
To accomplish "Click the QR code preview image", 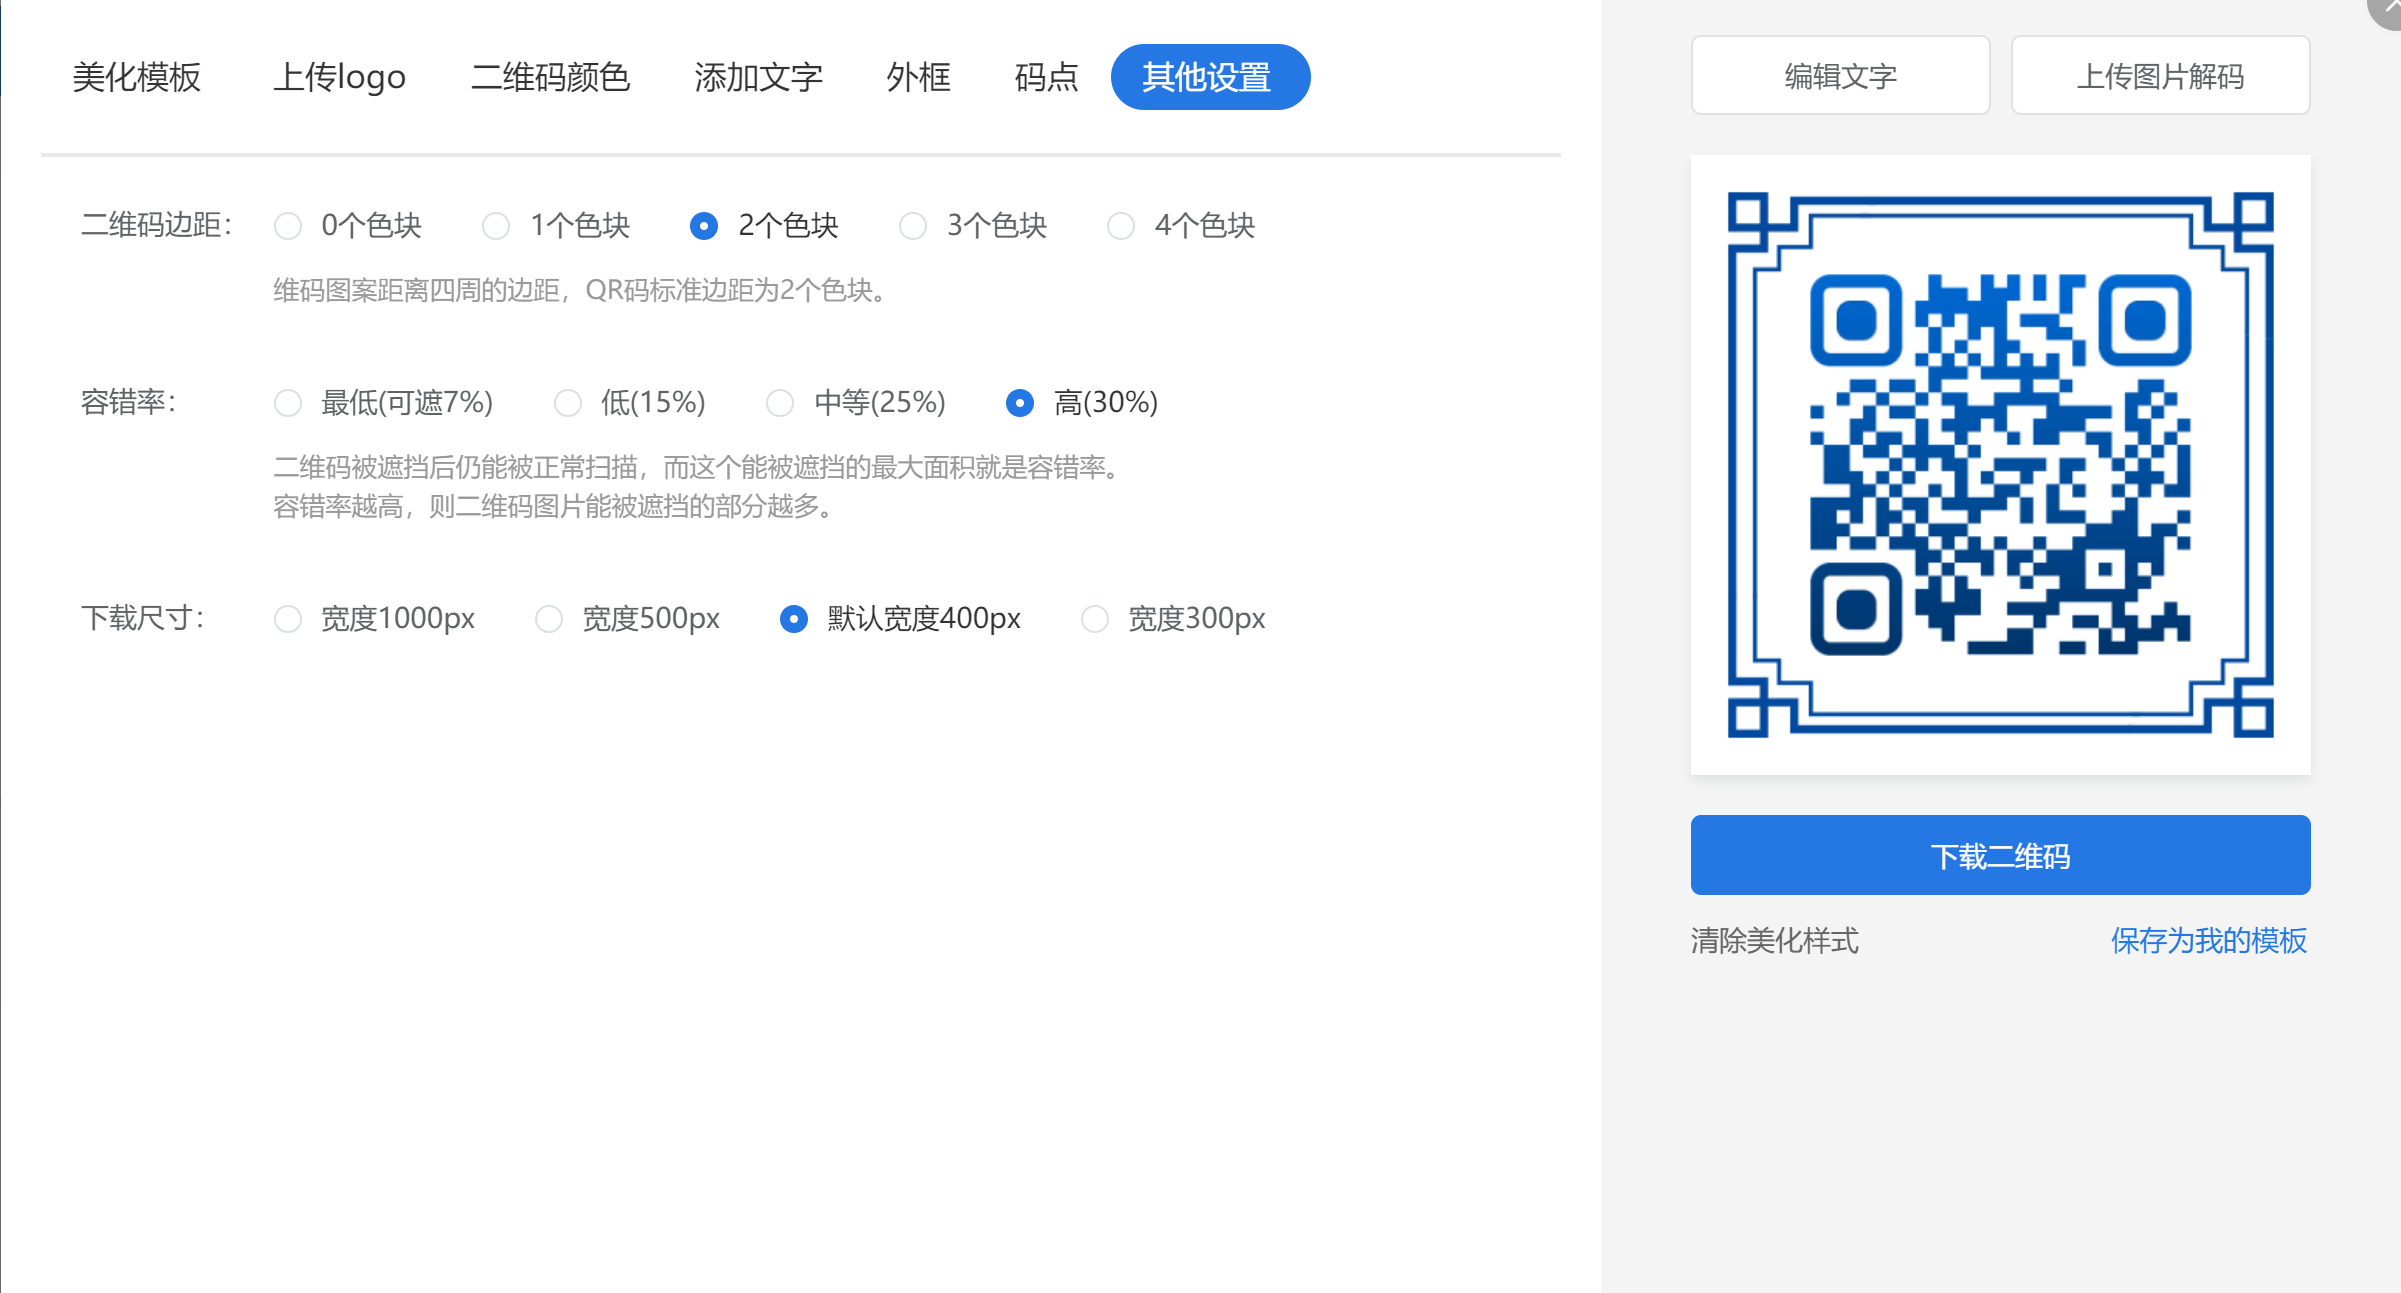I will click(x=2000, y=465).
